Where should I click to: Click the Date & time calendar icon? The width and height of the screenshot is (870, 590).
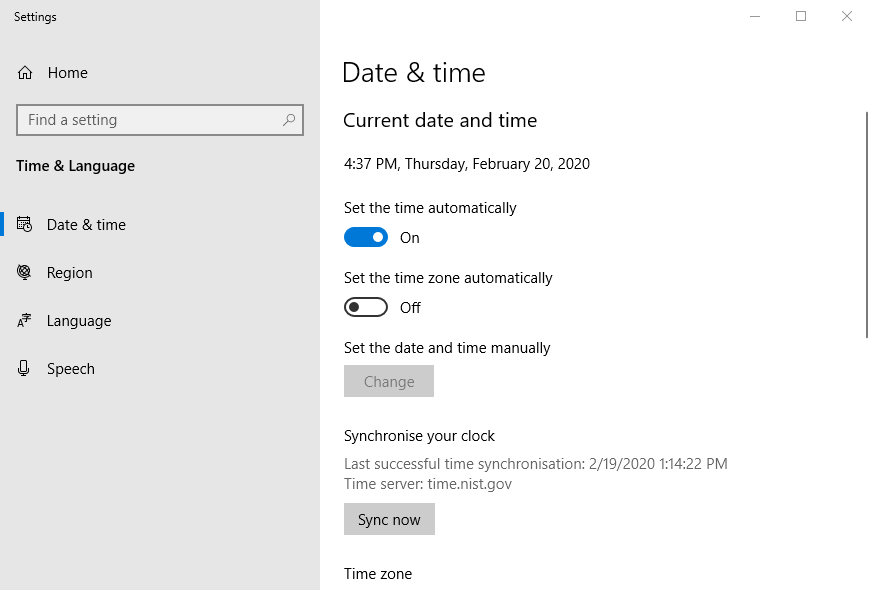(24, 224)
